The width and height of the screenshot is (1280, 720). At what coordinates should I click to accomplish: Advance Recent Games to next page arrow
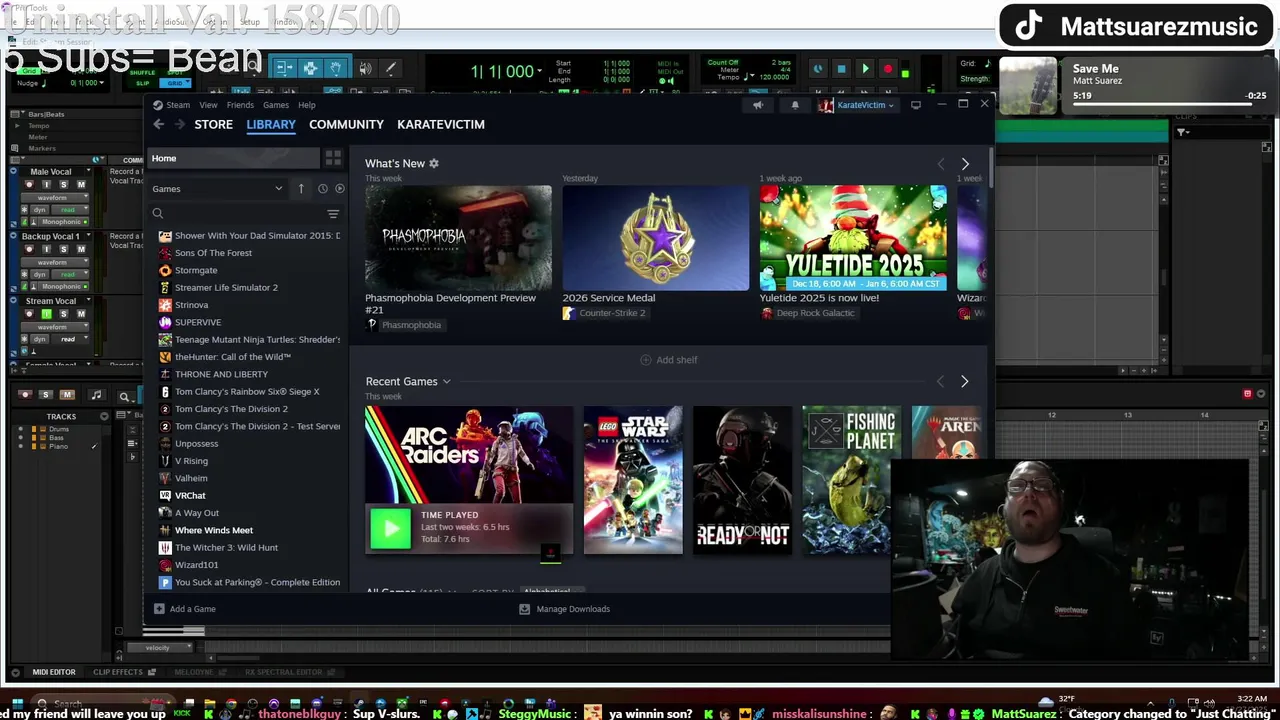[964, 382]
